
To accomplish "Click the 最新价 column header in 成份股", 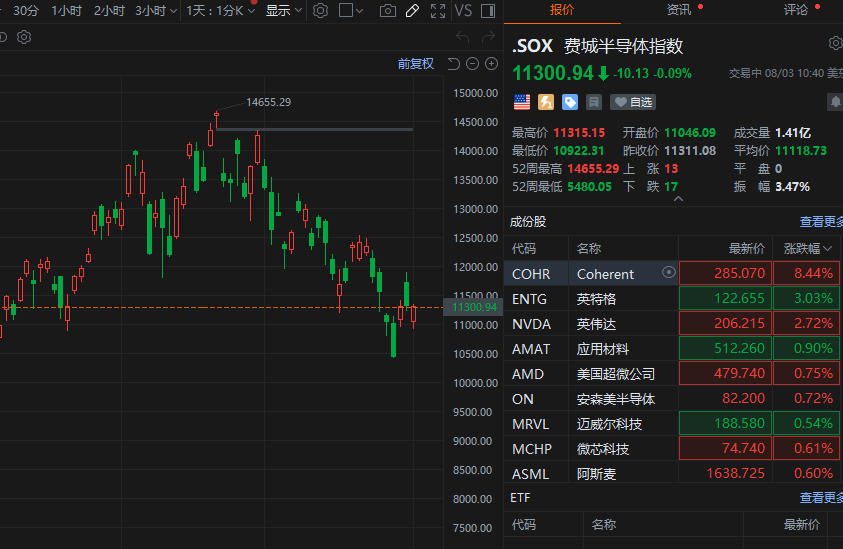I will (746, 248).
